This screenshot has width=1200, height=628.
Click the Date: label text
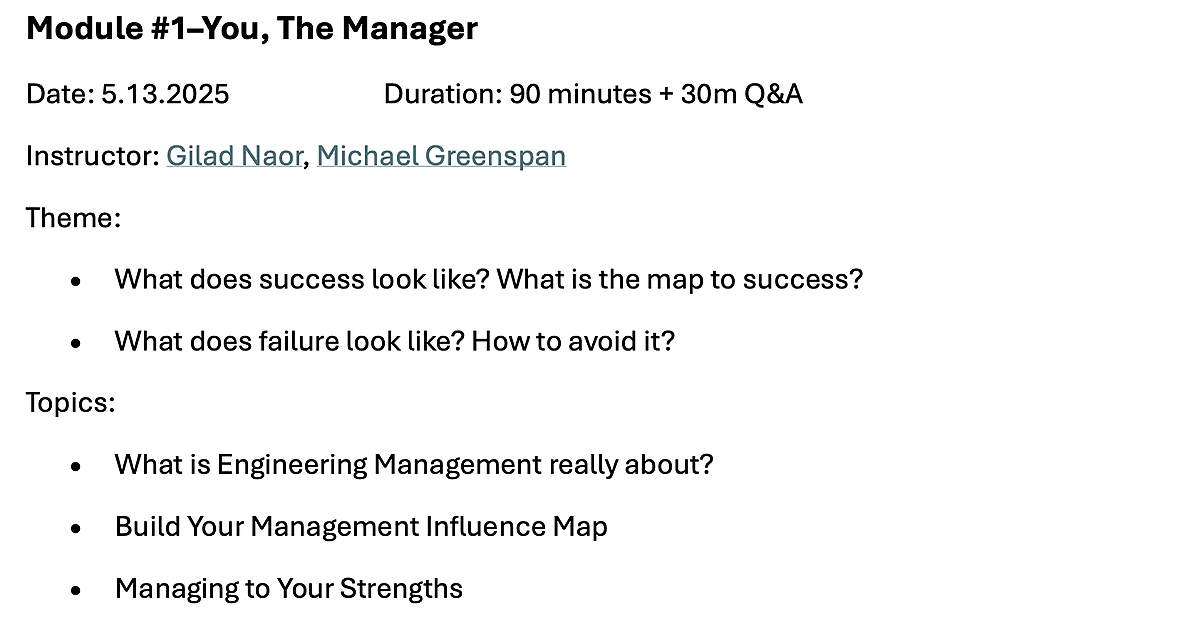pyautogui.click(x=60, y=95)
